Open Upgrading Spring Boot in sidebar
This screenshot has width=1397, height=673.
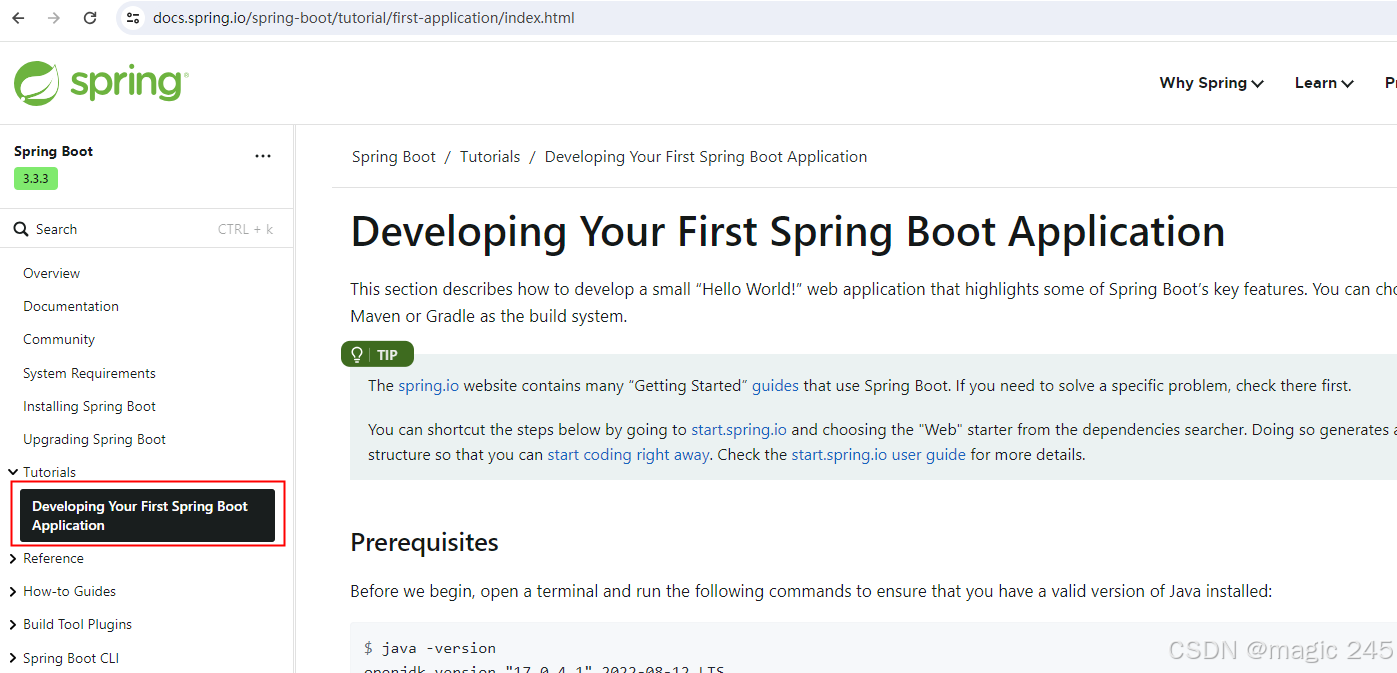[95, 439]
